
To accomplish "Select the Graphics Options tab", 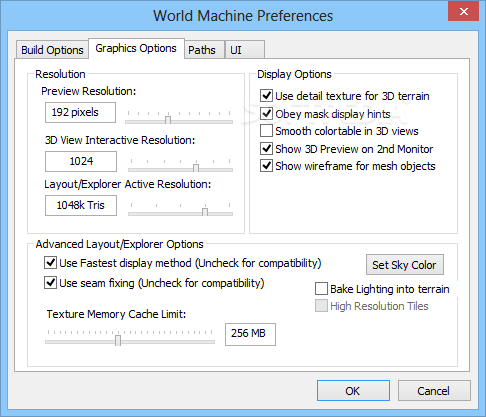I will [x=136, y=48].
